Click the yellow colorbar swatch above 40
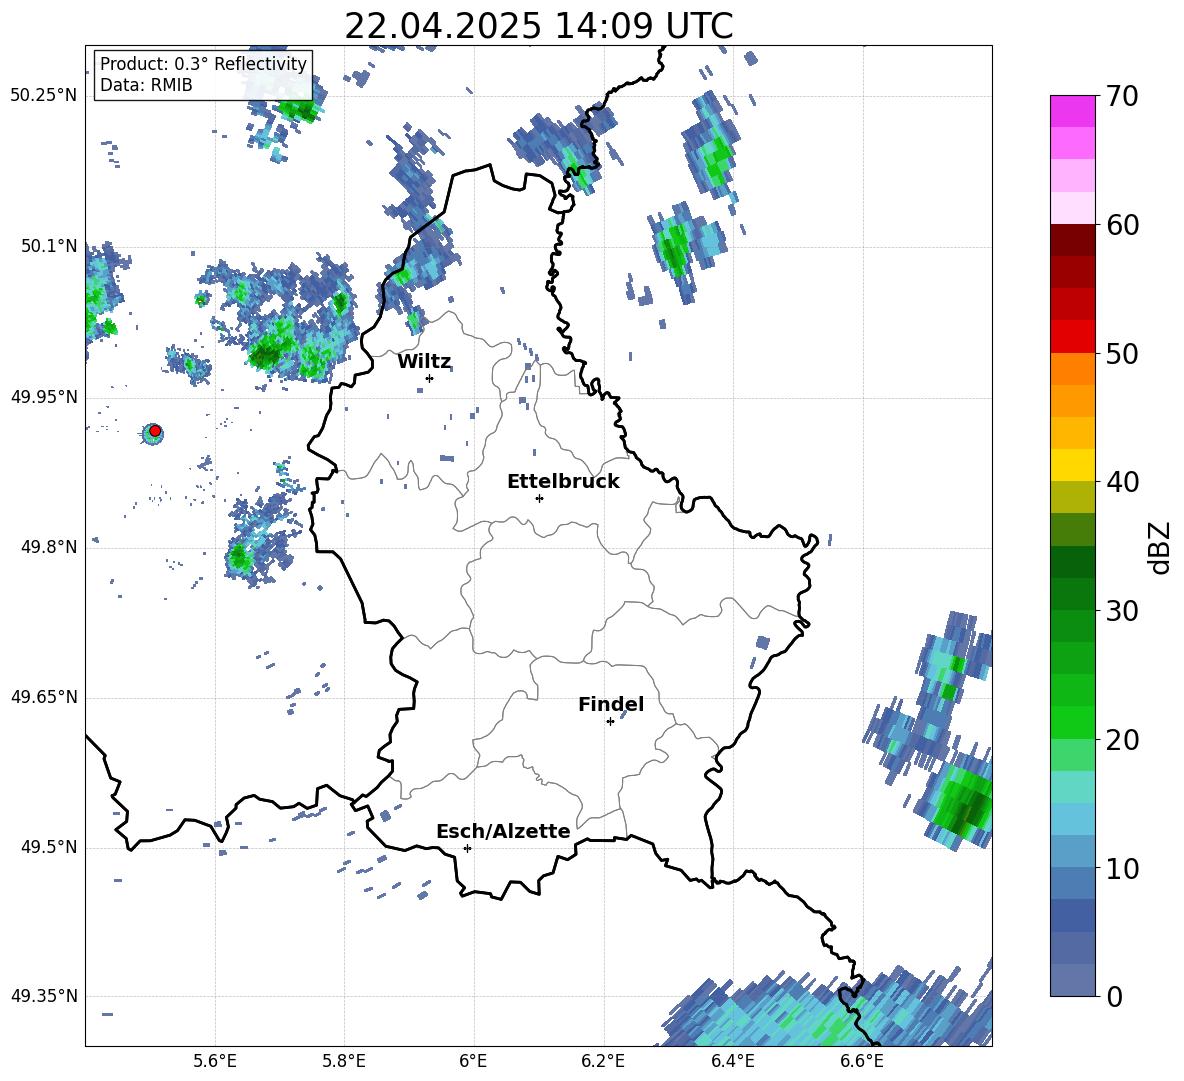The height and width of the screenshot is (1081, 1184). (x=1072, y=465)
